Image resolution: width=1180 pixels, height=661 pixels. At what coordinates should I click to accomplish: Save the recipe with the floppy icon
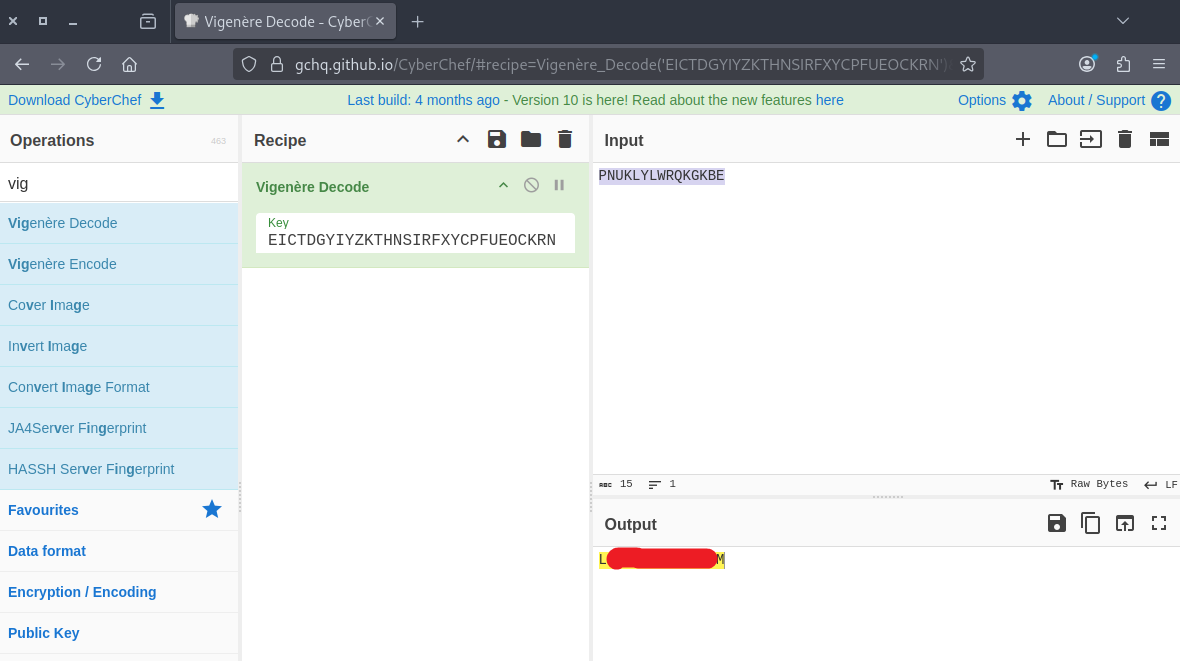pos(497,140)
